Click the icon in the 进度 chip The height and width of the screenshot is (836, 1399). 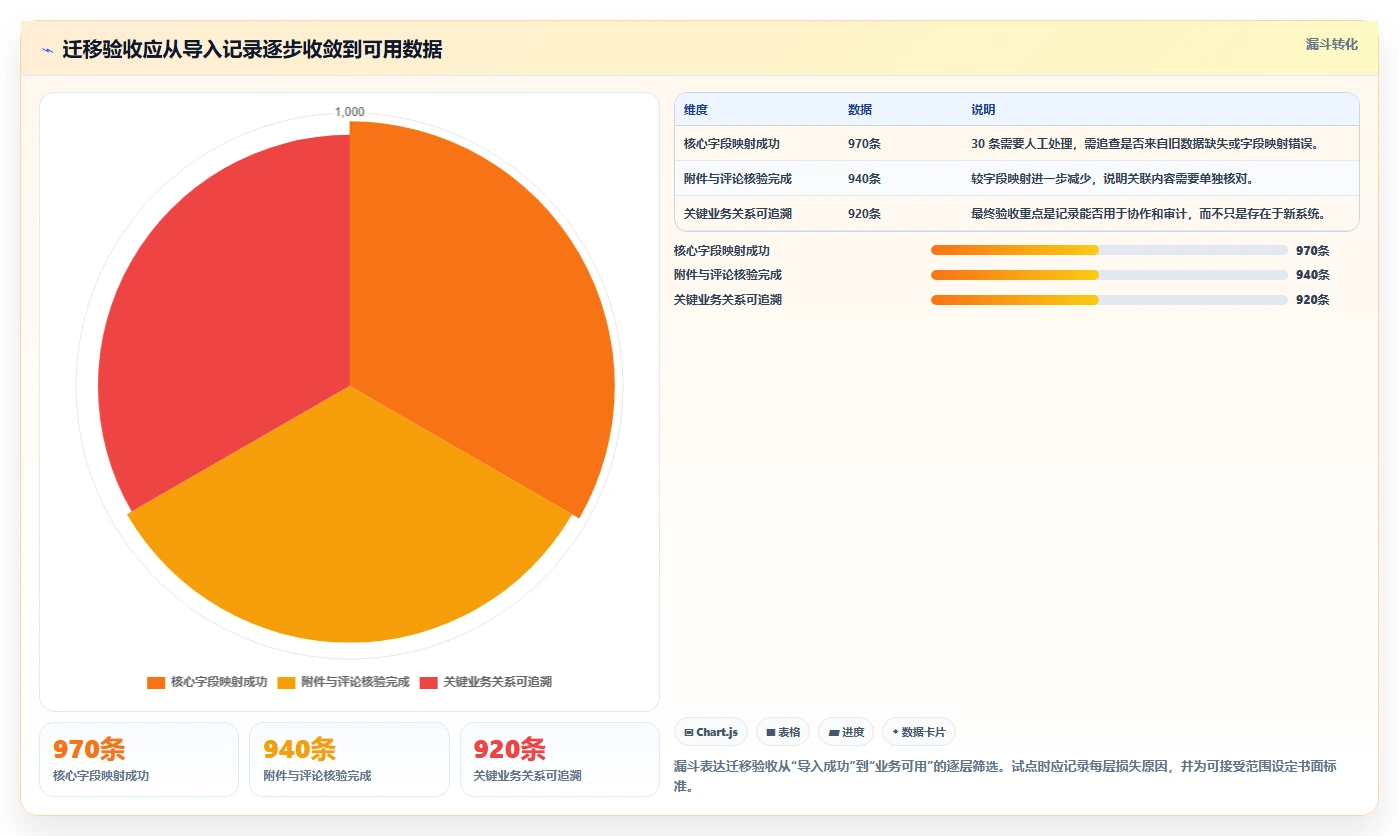pyautogui.click(x=833, y=733)
